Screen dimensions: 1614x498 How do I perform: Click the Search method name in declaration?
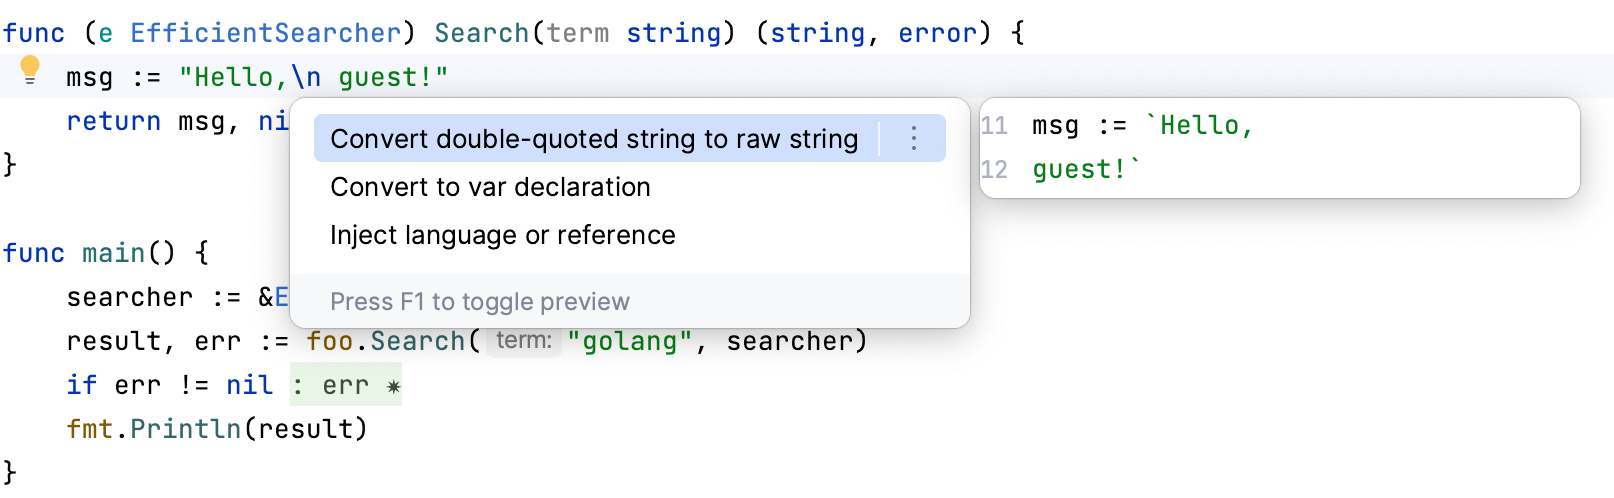(481, 33)
